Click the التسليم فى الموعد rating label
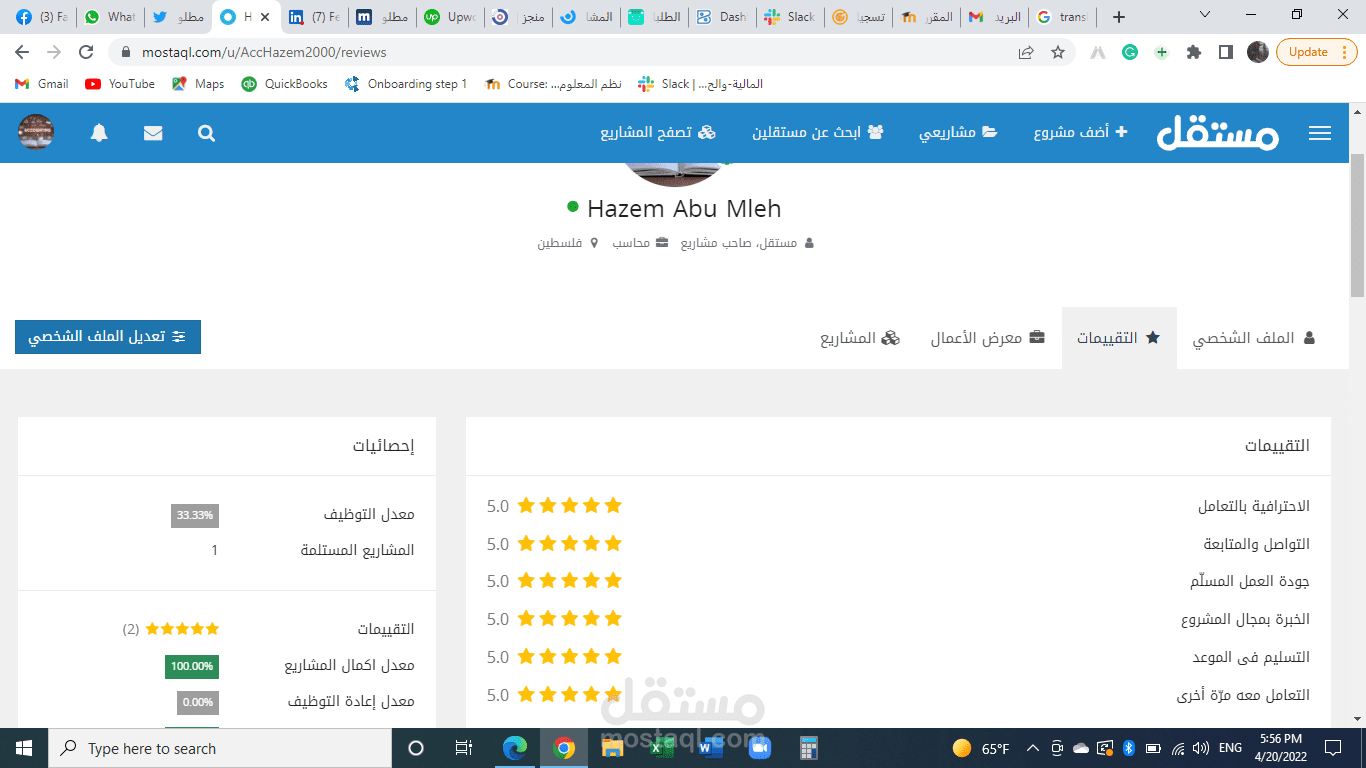1366x768 pixels. coord(1251,657)
